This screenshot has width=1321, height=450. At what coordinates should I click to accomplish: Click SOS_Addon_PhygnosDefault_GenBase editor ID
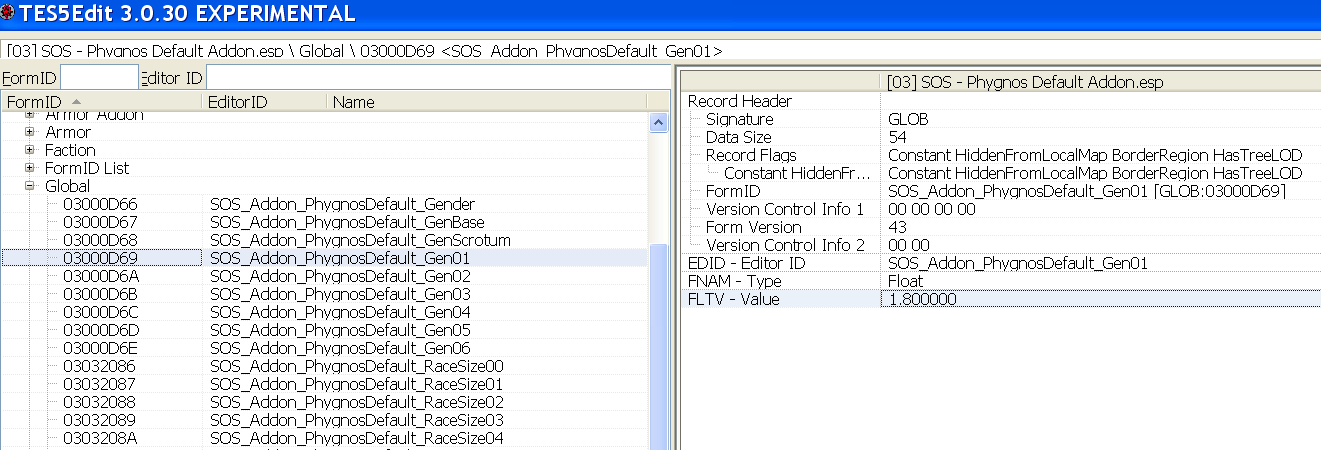click(347, 222)
